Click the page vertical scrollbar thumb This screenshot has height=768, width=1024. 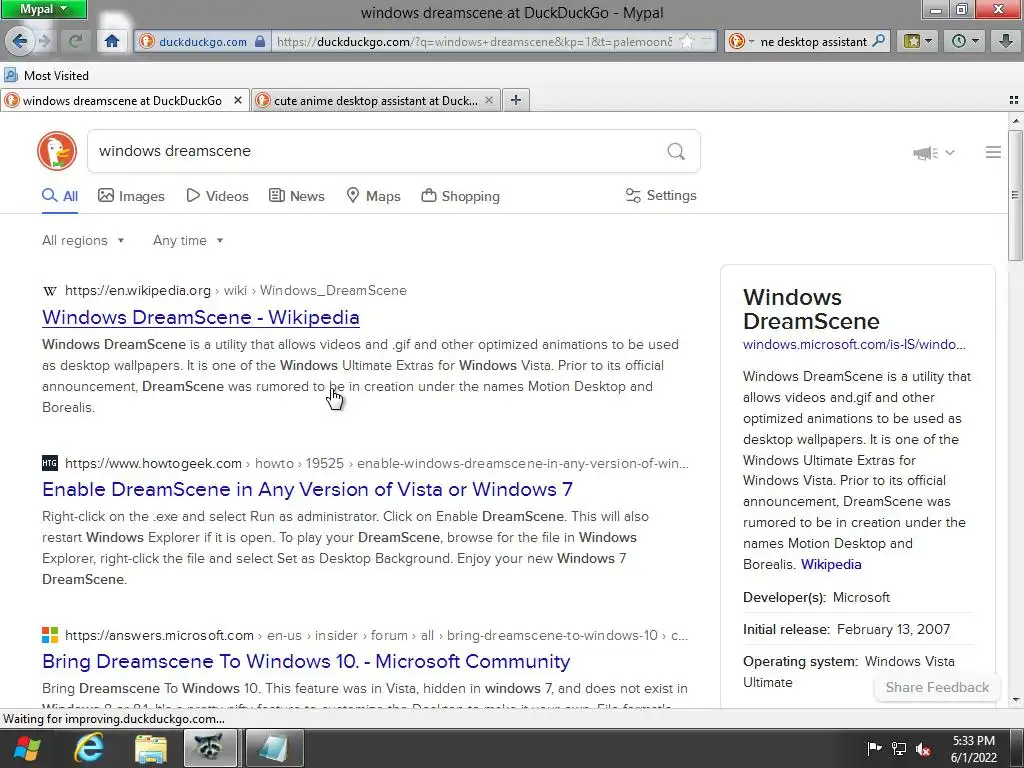pos(1016,196)
